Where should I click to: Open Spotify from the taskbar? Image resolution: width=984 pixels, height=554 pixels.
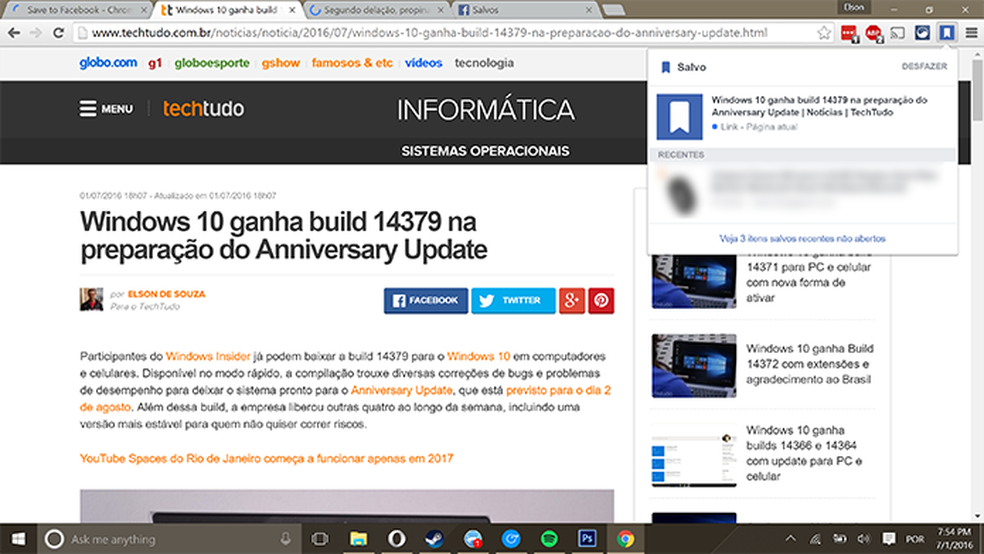point(548,538)
